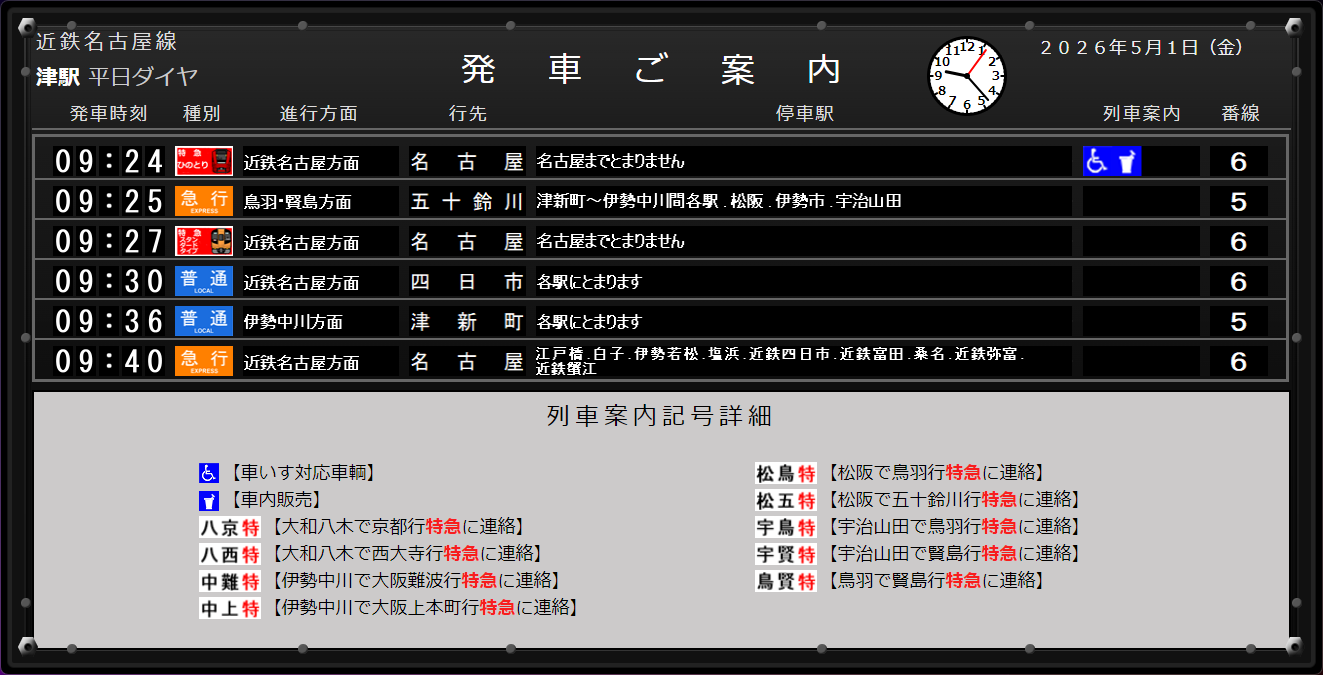
Task: Click the 鳥羽・賢島方面 direction
Action: 298,202
